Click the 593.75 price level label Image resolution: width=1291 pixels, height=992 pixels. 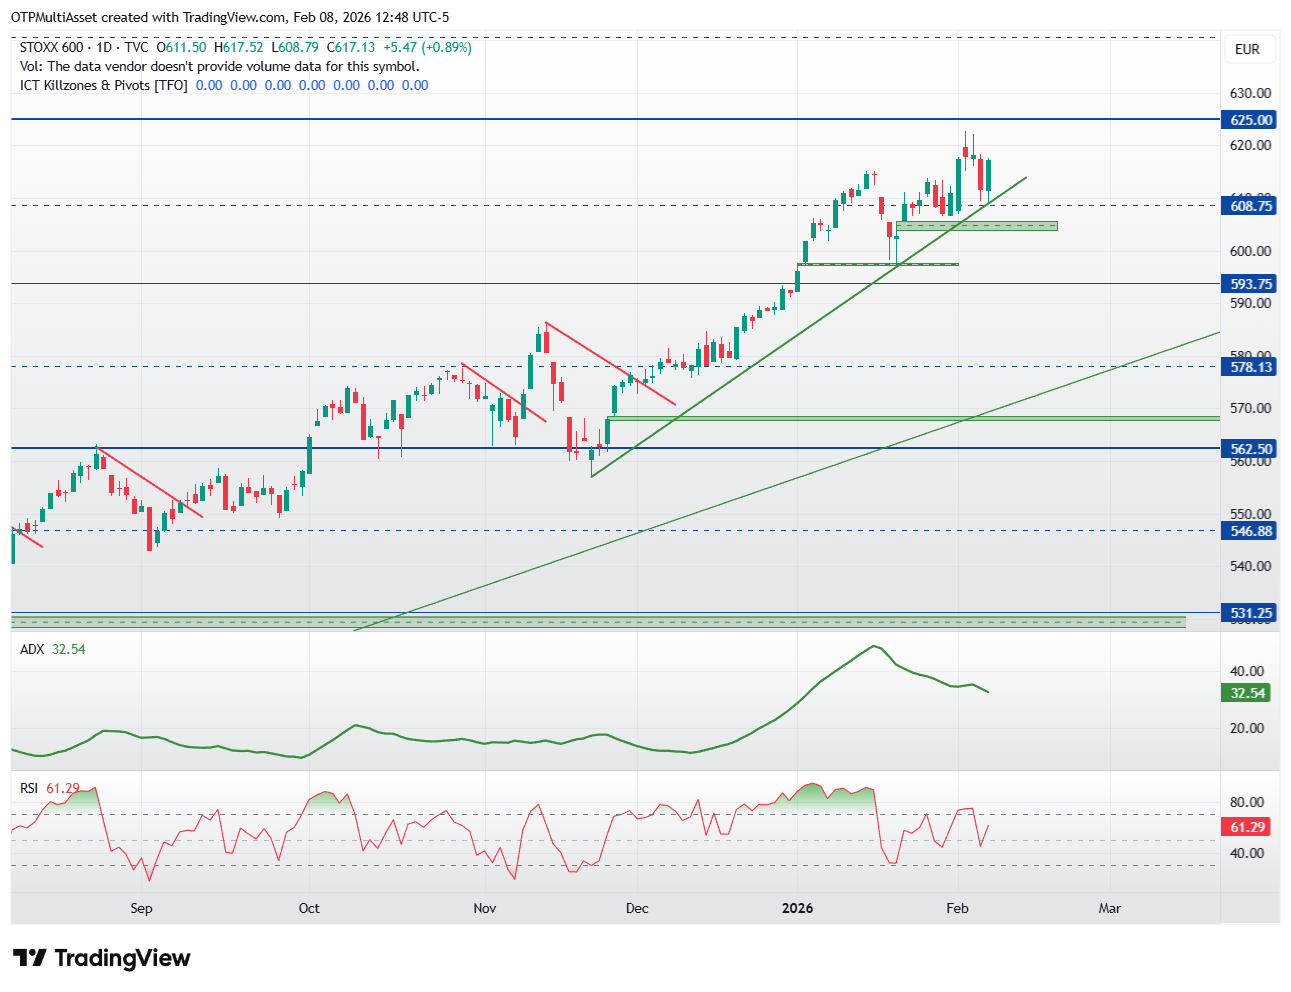pyautogui.click(x=1250, y=284)
